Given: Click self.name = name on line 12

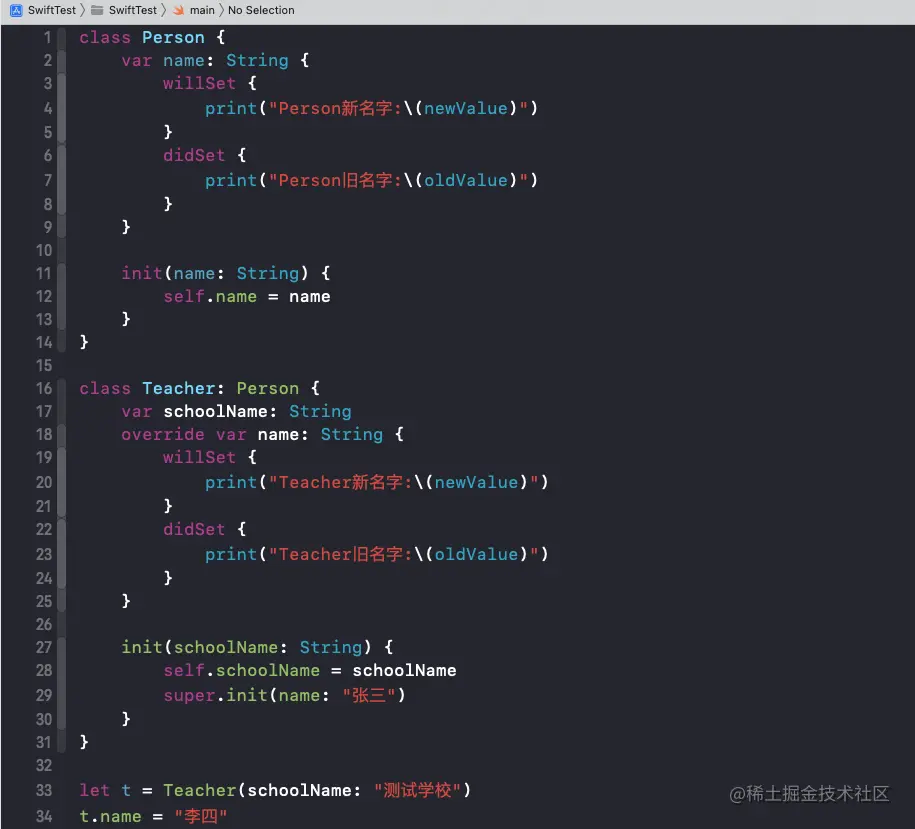Looking at the screenshot, I should tap(247, 296).
